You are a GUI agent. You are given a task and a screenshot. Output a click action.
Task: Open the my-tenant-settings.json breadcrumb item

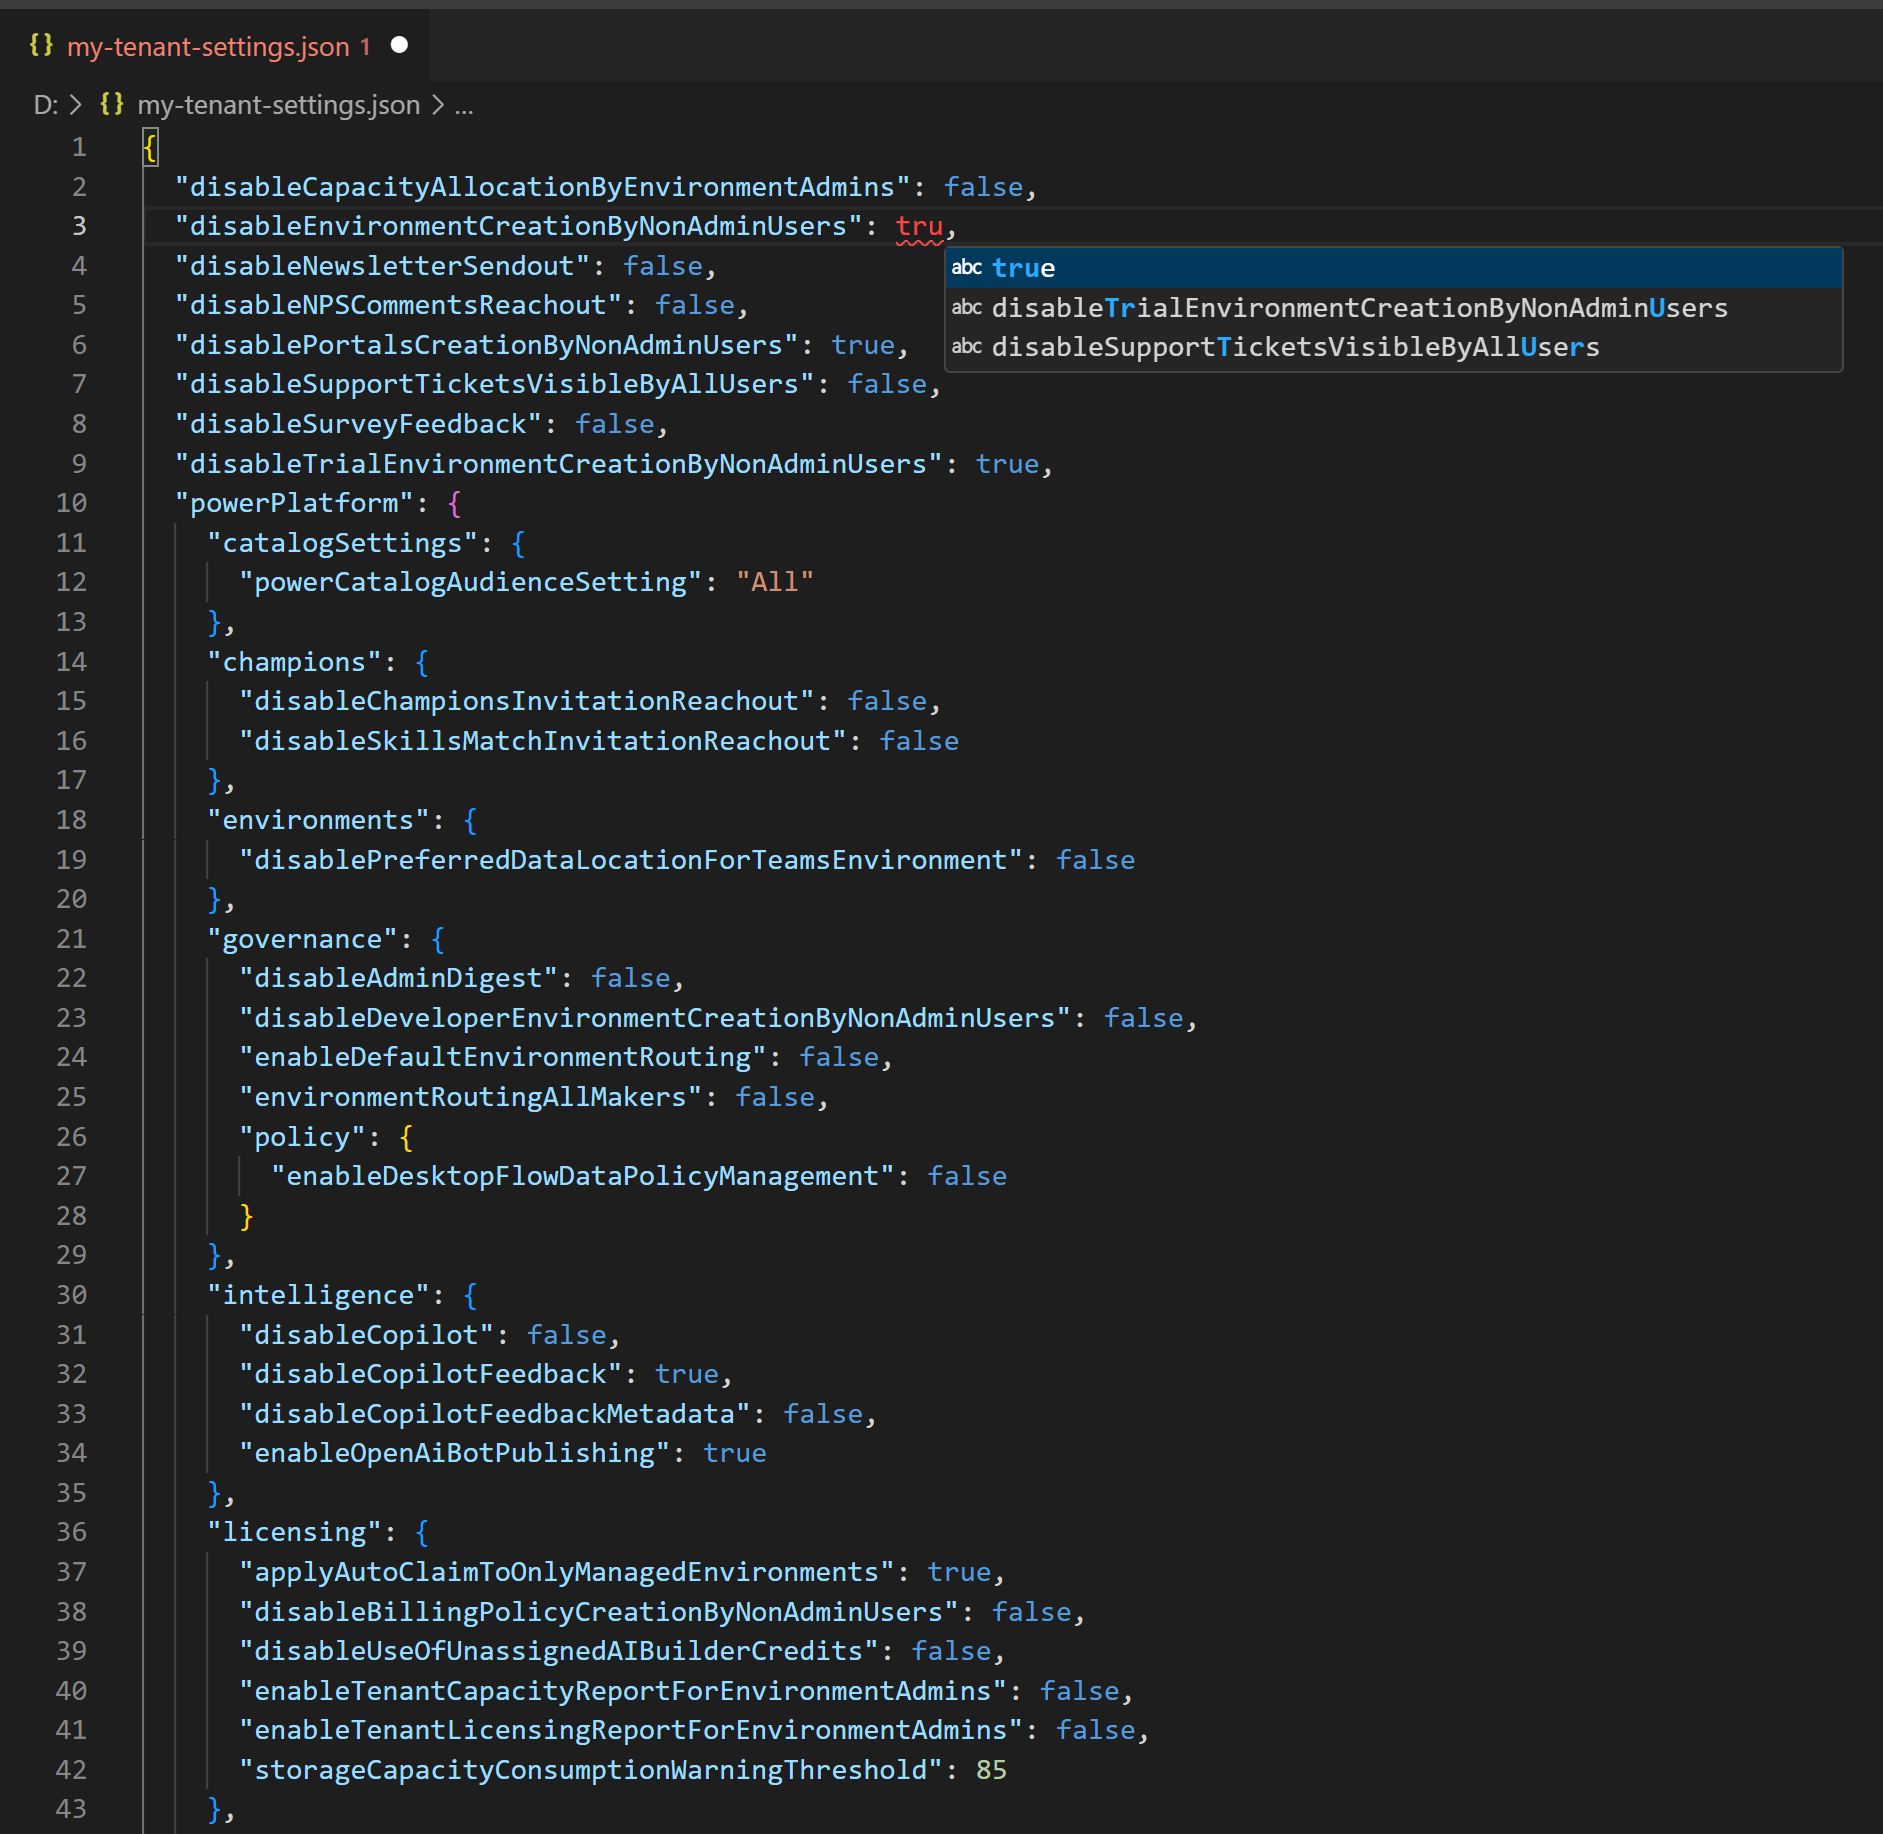[x=278, y=105]
